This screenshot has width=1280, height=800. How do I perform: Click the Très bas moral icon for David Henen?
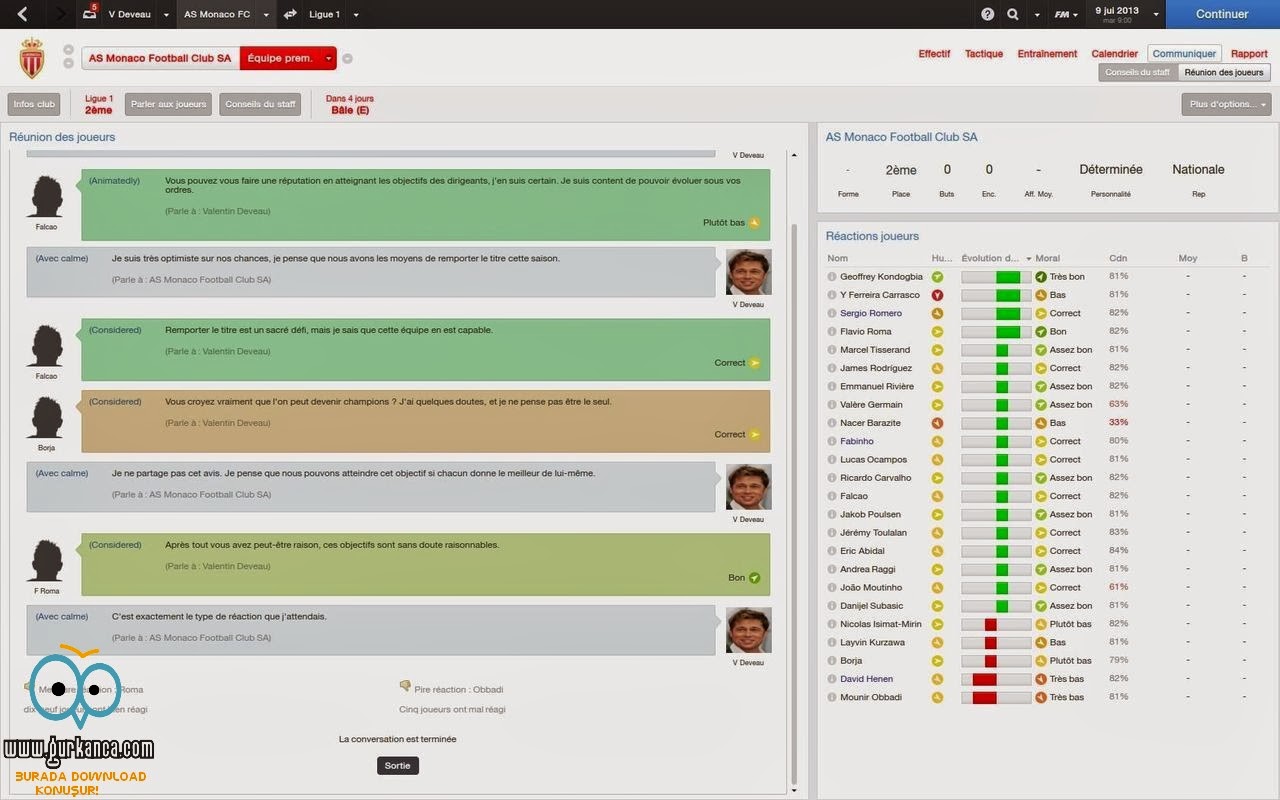[x=1041, y=679]
